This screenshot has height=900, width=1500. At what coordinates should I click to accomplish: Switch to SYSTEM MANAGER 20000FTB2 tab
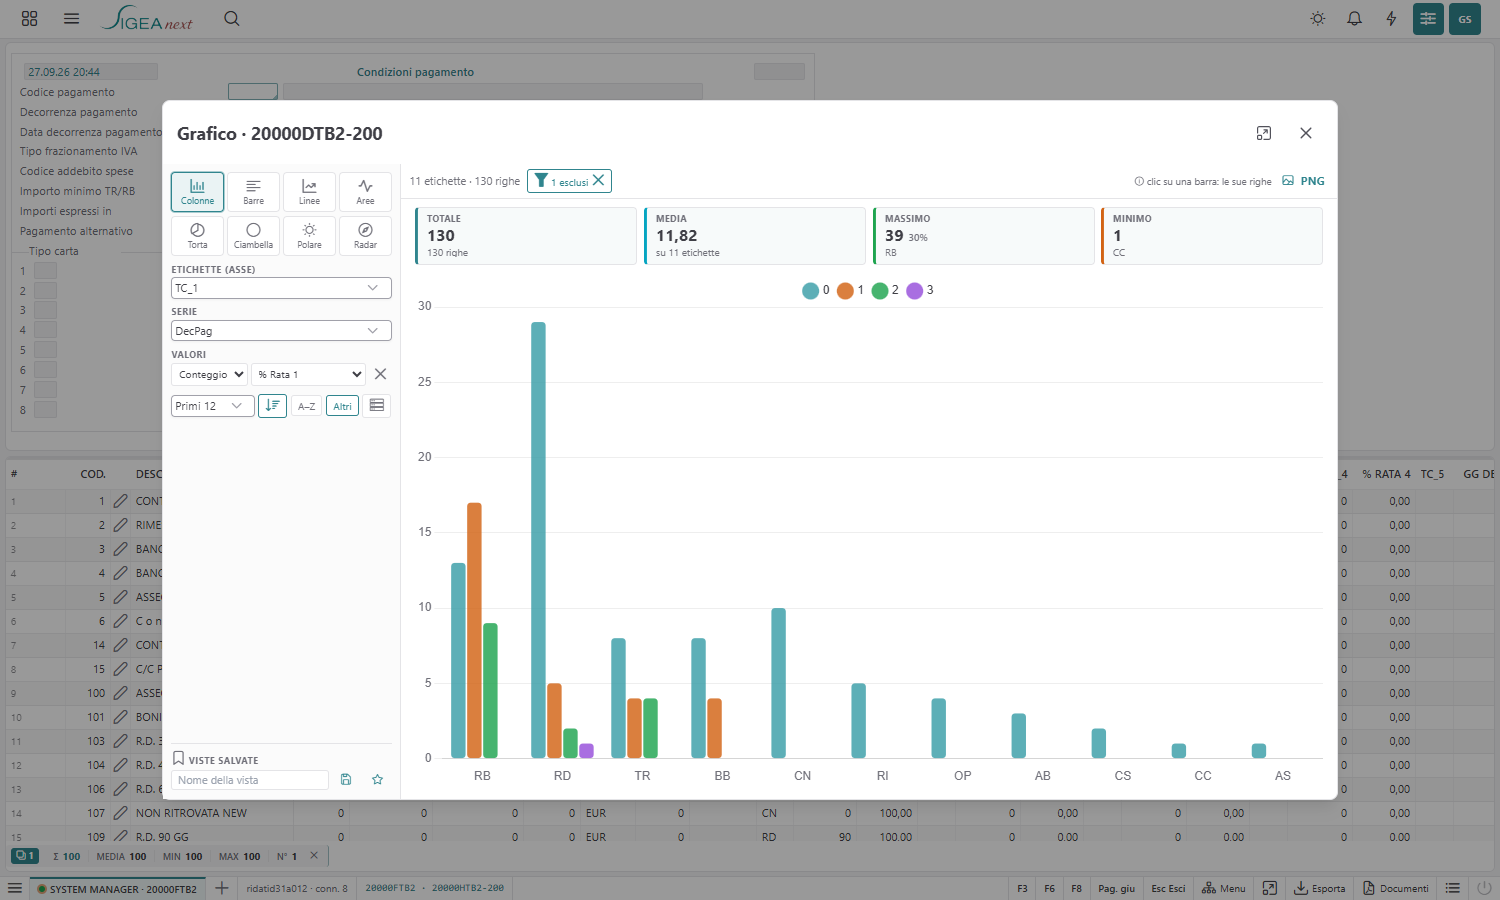coord(117,888)
